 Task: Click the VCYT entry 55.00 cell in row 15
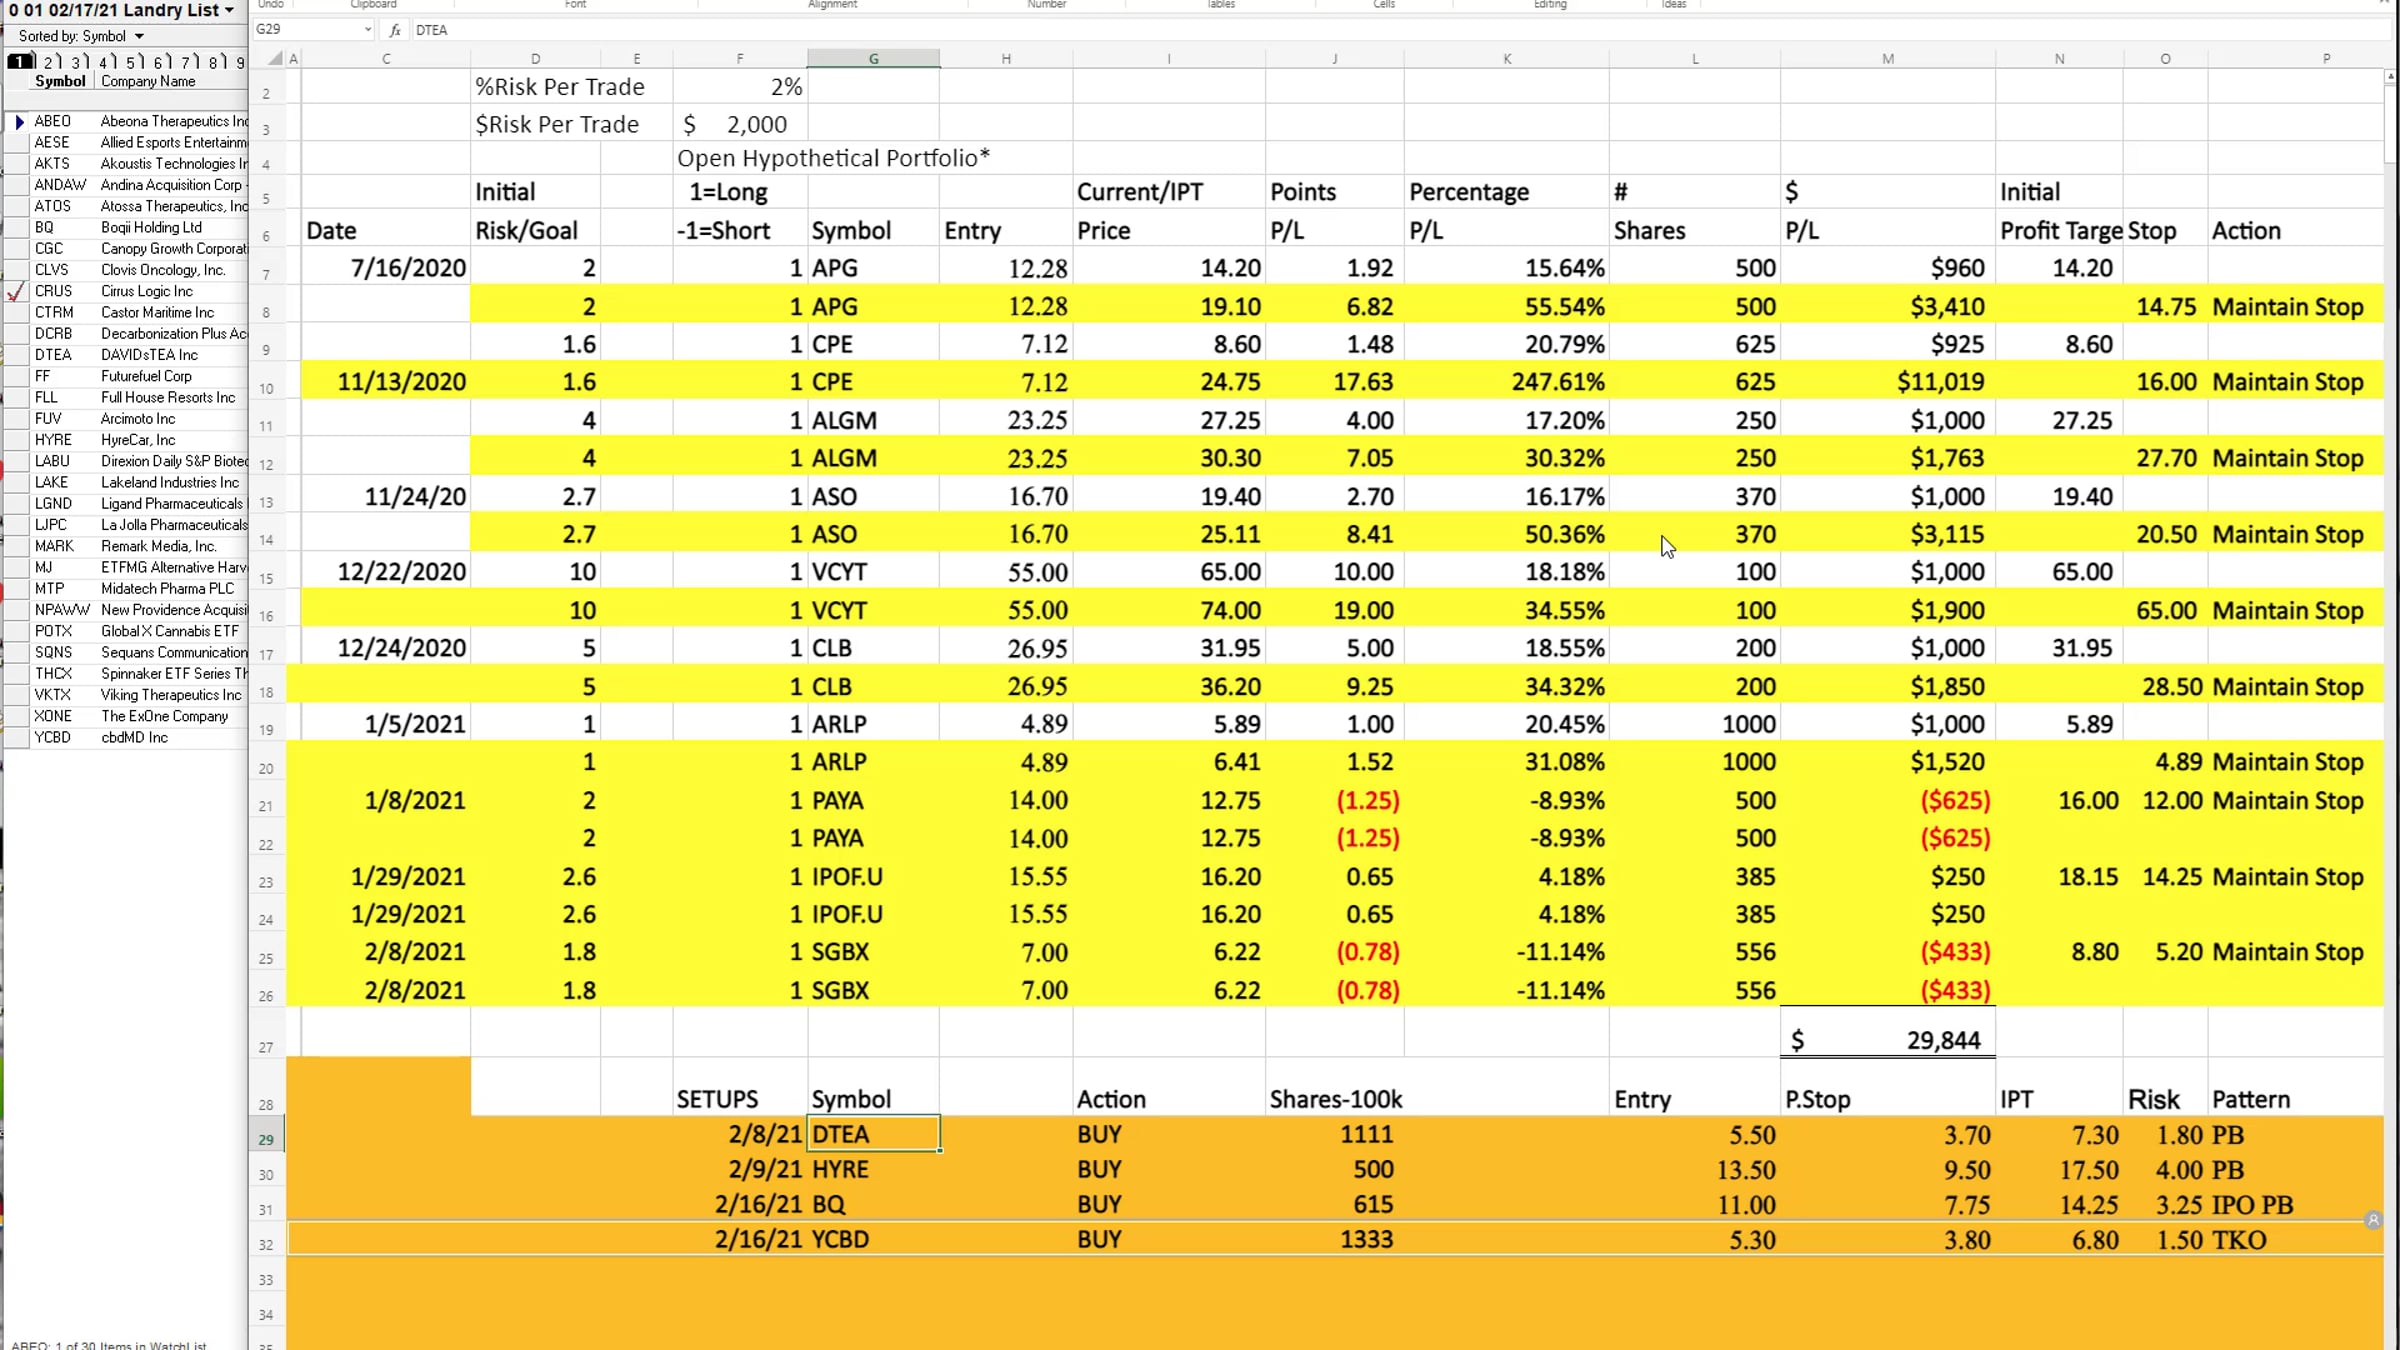[1006, 572]
